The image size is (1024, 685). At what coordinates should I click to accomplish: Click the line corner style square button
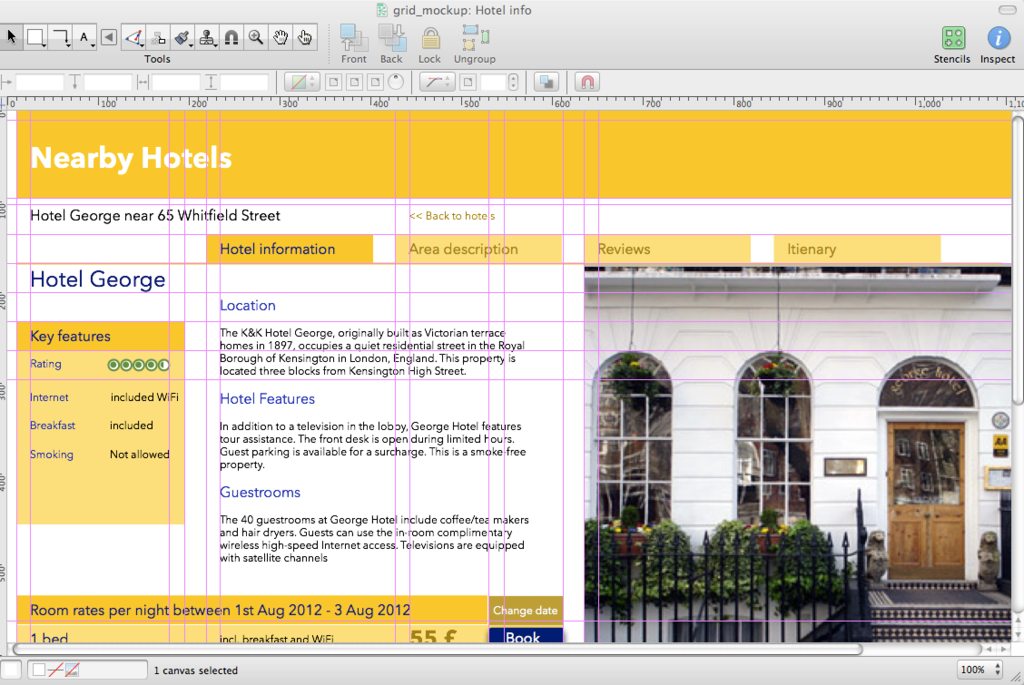coord(468,82)
